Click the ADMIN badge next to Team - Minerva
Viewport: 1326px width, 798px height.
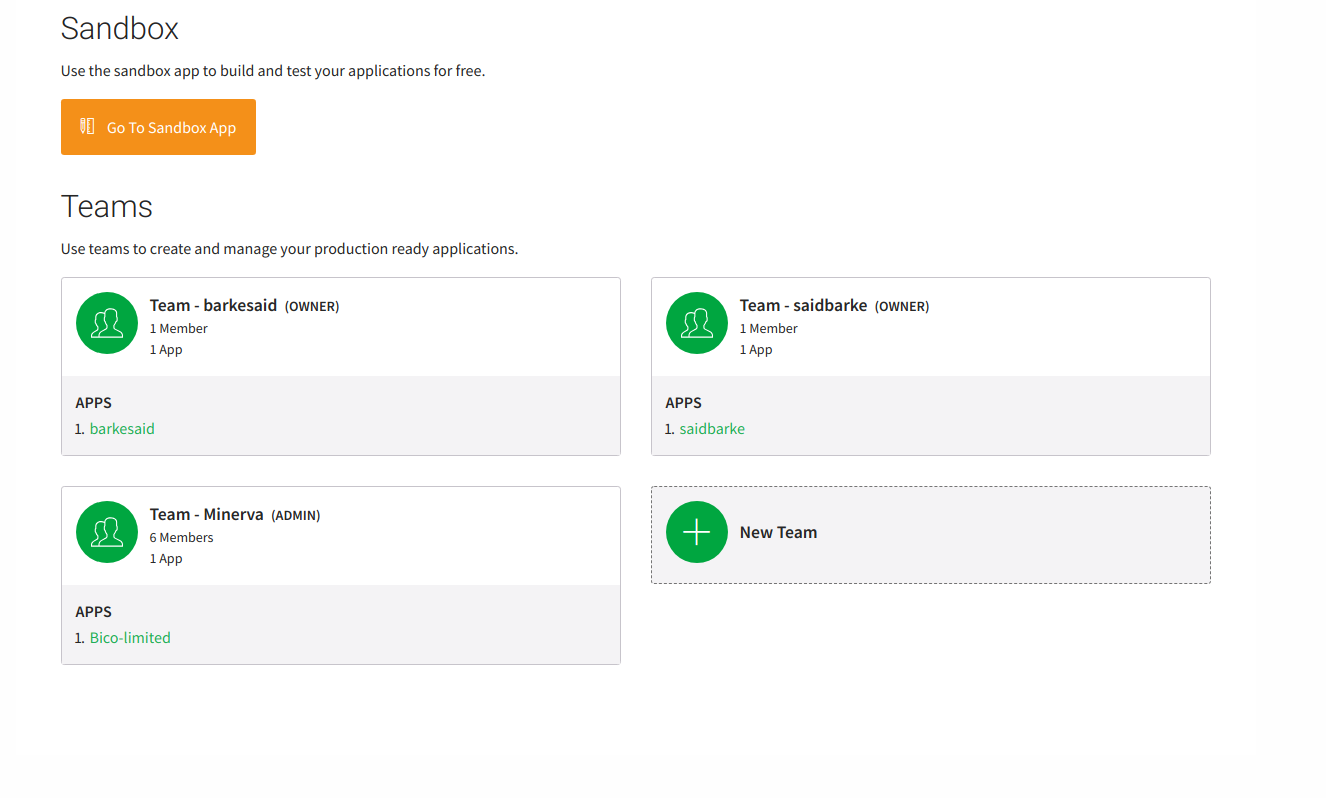pyautogui.click(x=296, y=516)
